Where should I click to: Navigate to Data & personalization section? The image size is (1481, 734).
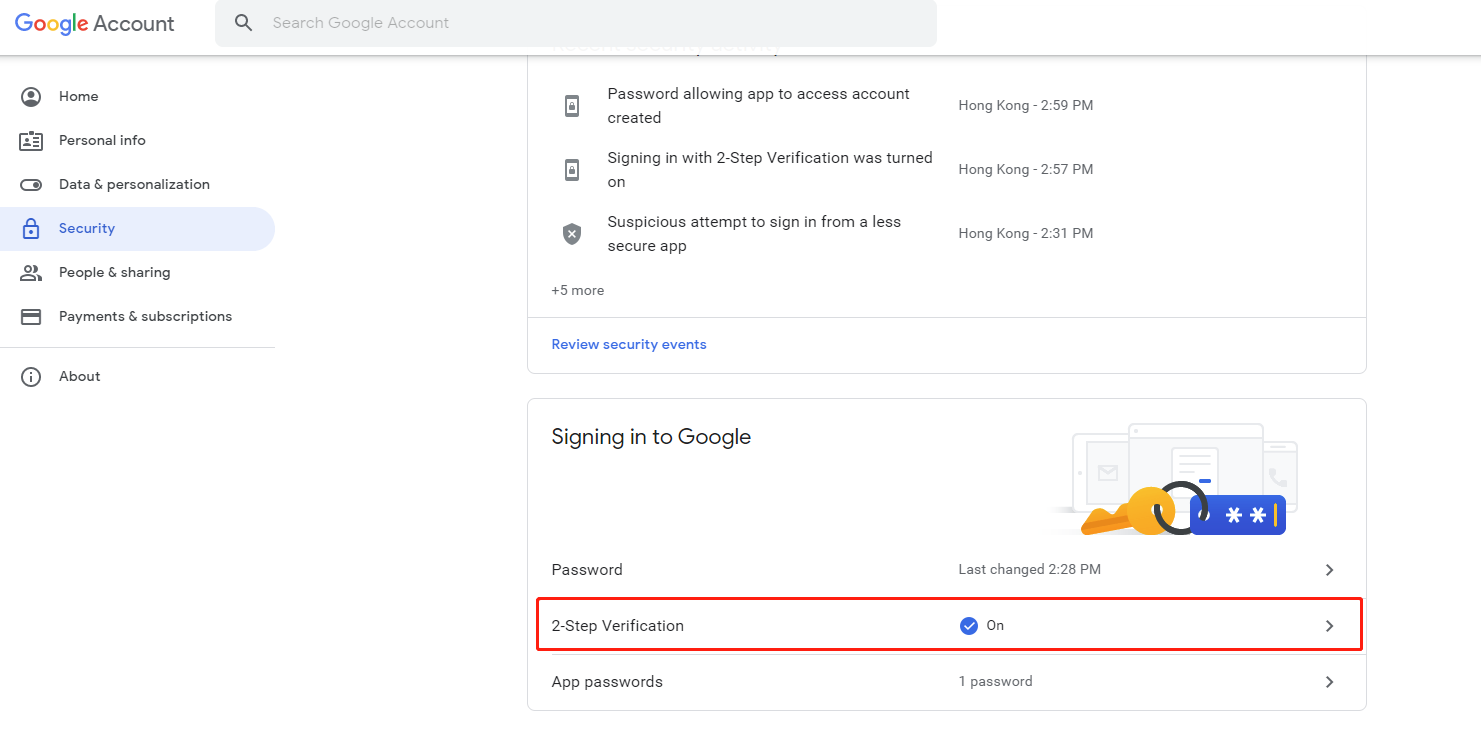[134, 184]
